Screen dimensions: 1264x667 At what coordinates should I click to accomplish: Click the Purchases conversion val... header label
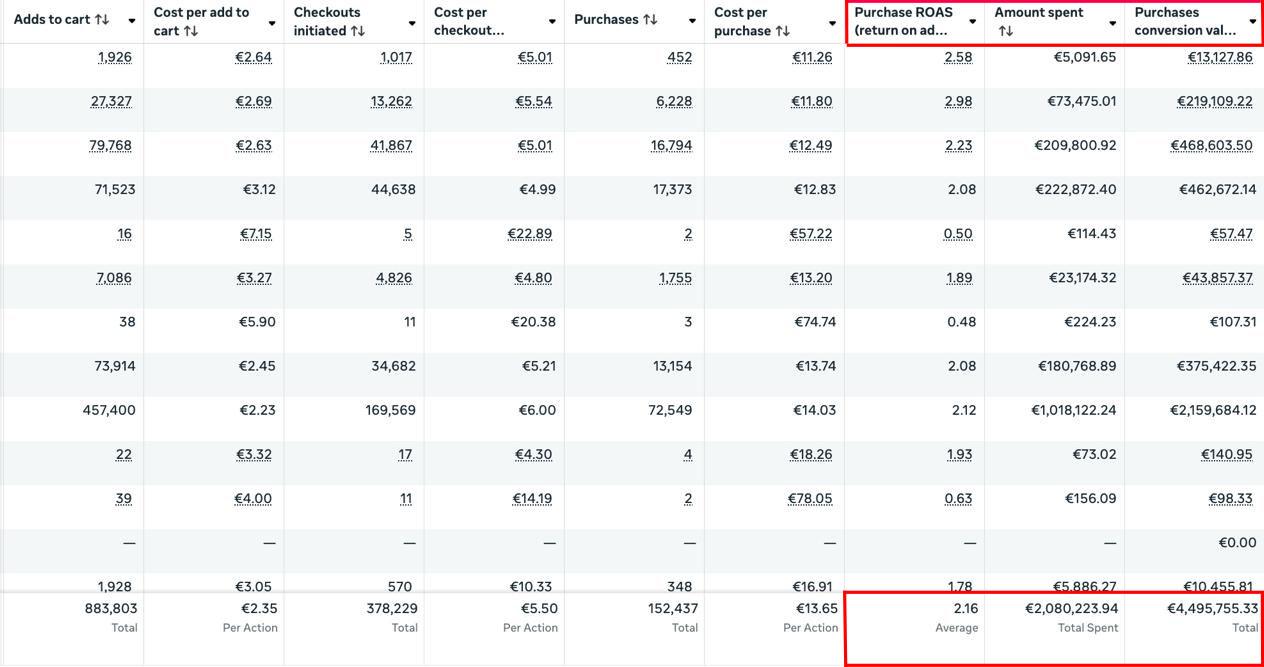pyautogui.click(x=1185, y=21)
